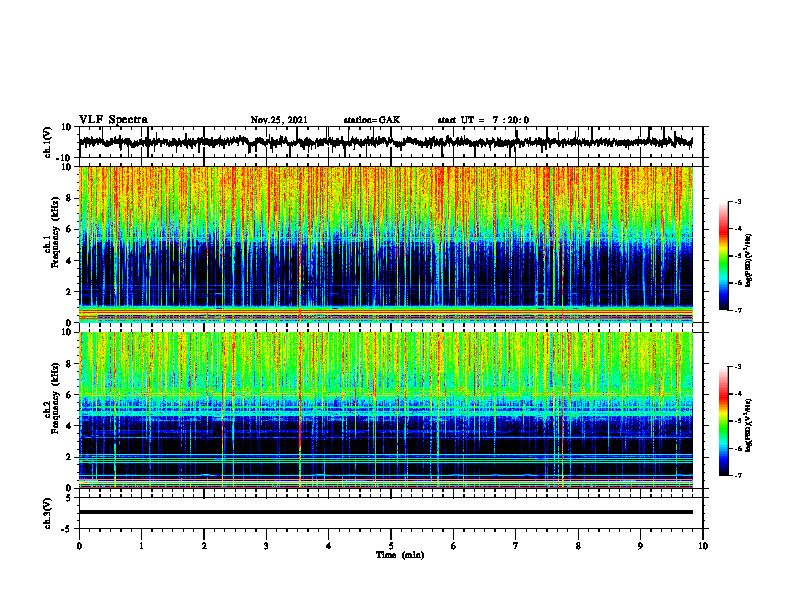Click the "ch.3(V)" axis label
The image size is (792, 612).
point(48,513)
